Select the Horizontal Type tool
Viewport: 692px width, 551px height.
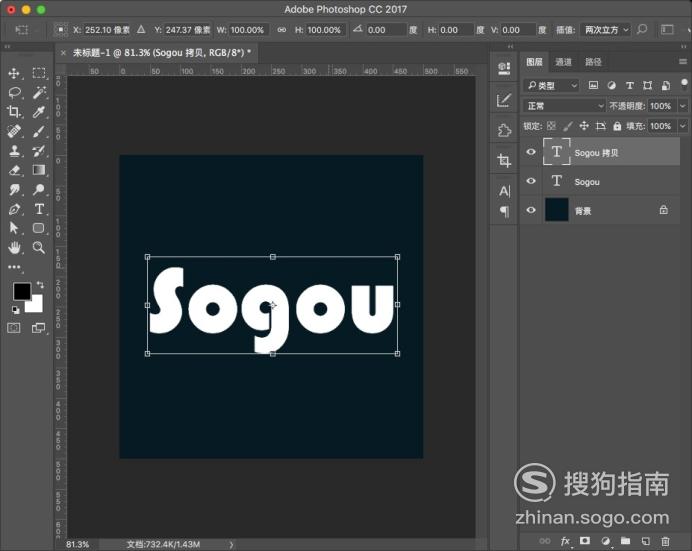39,209
